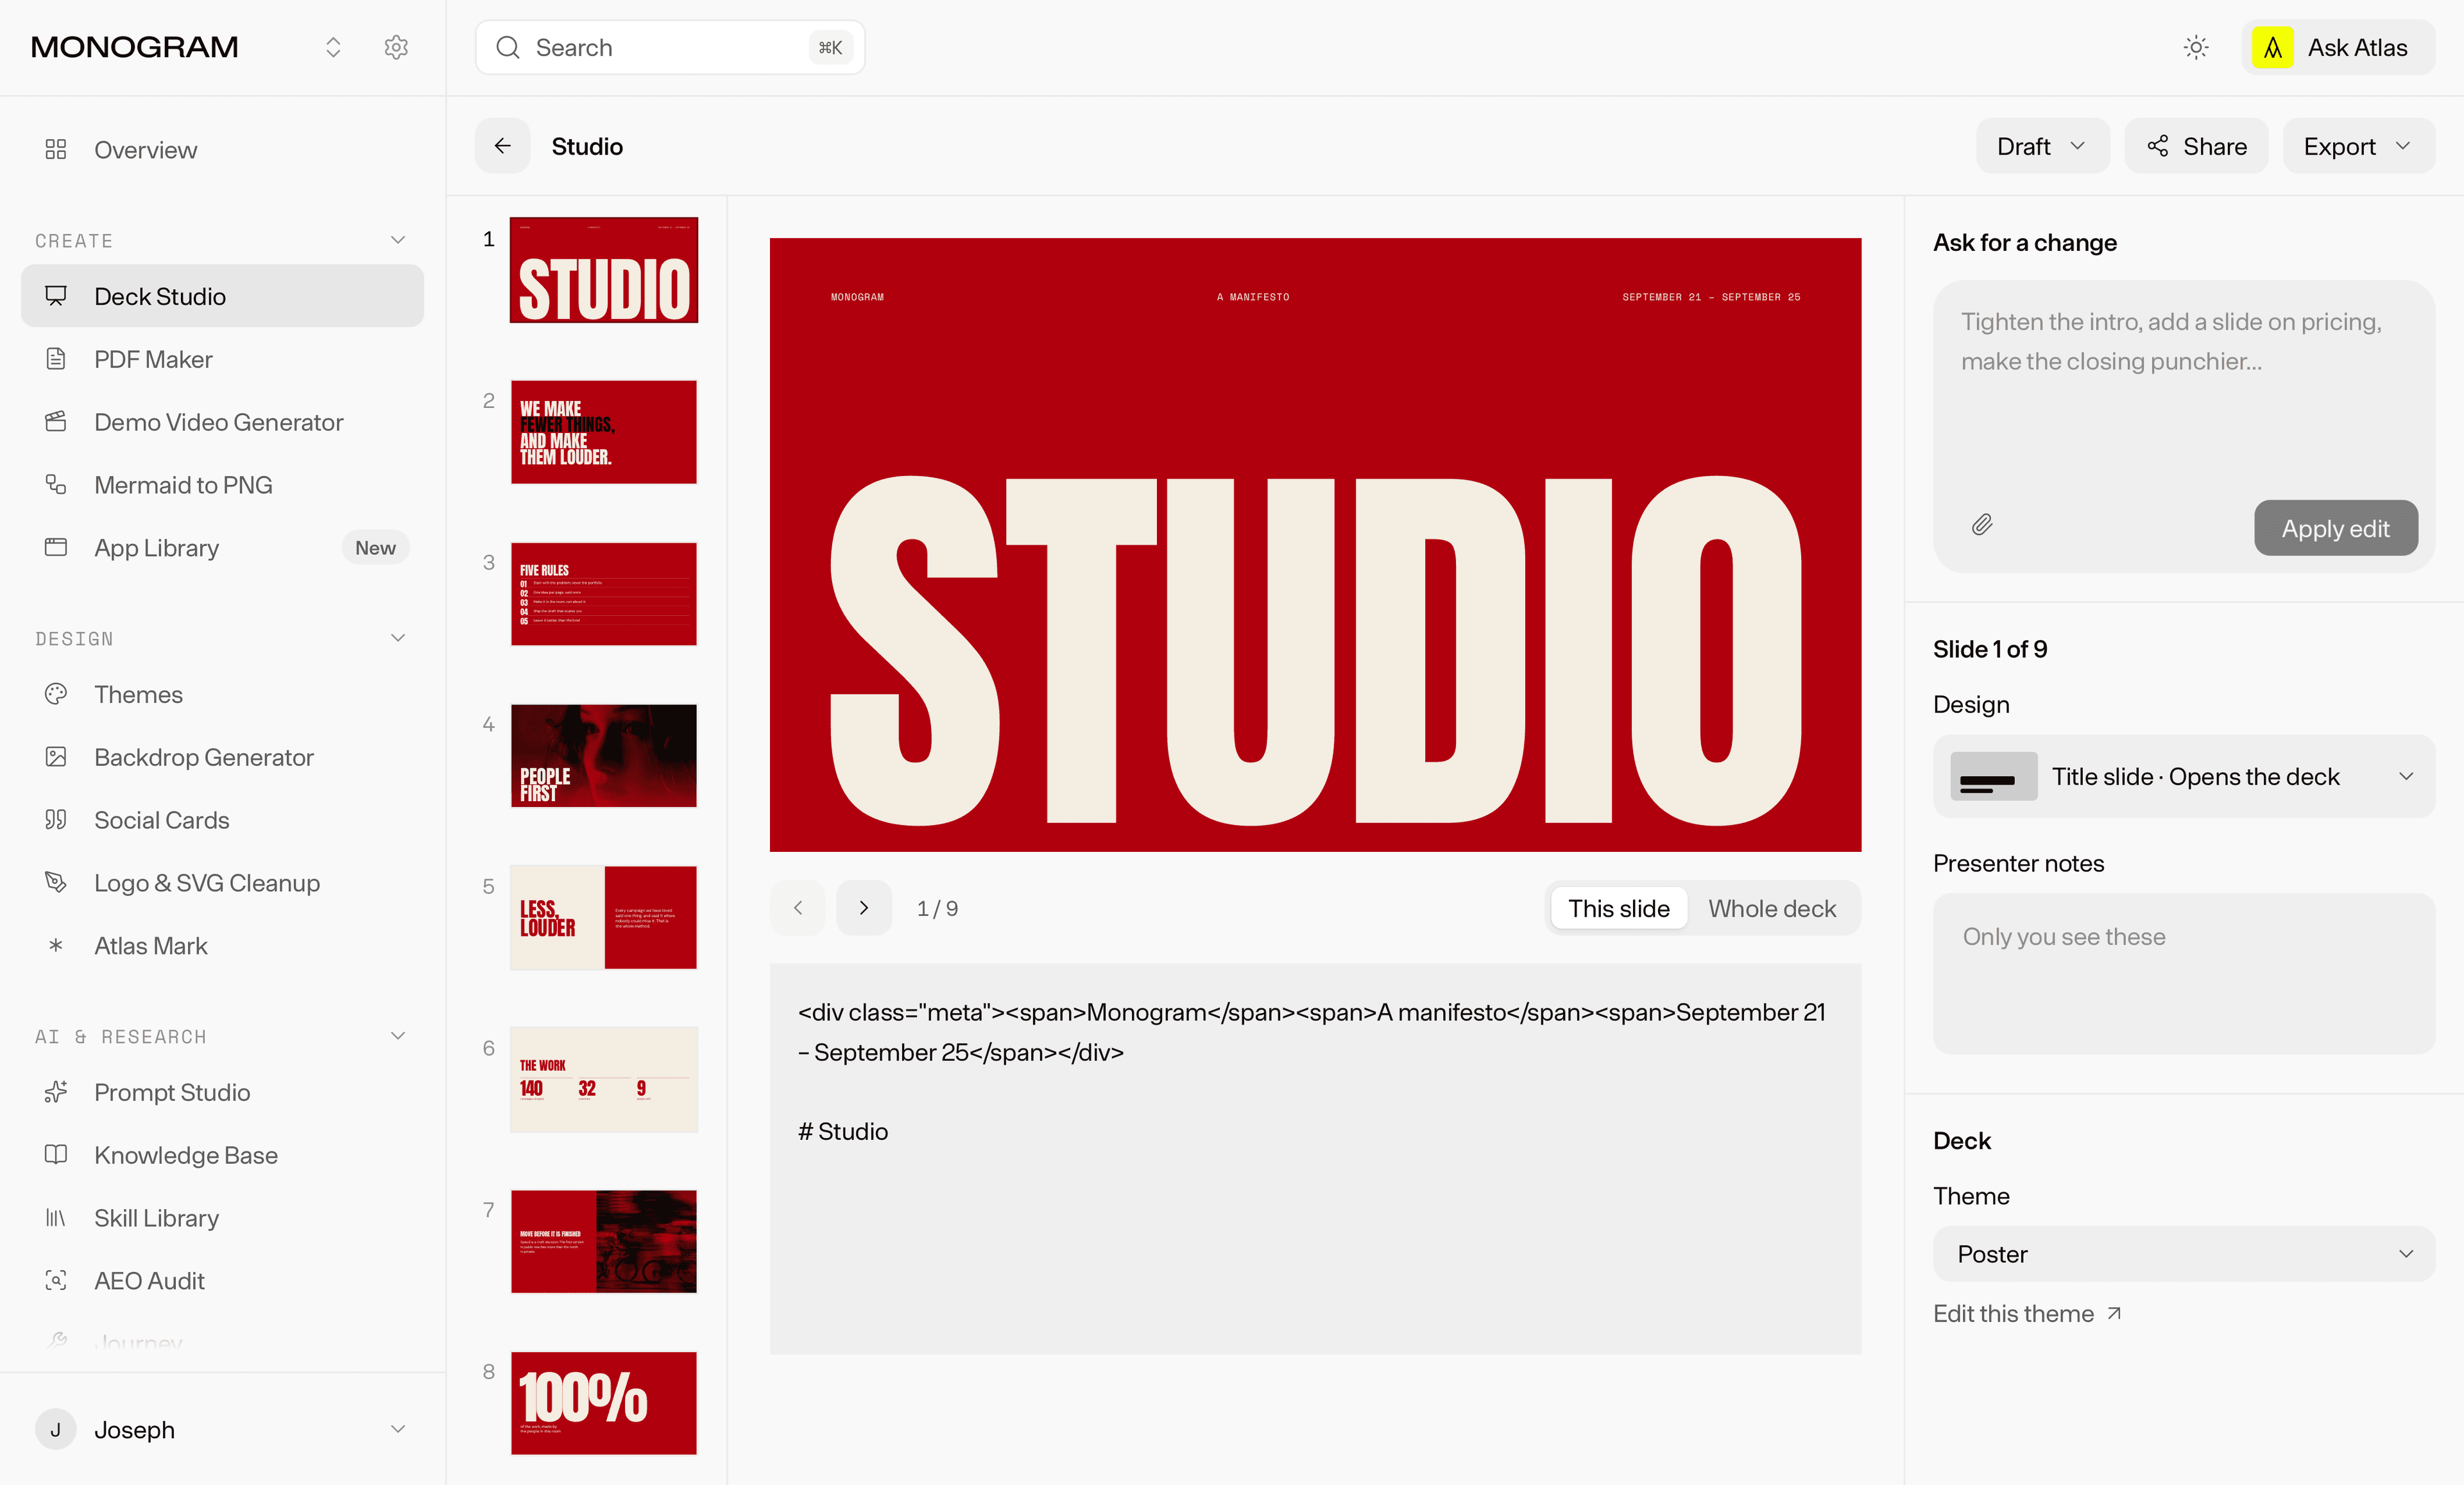
Task: Go back with the arrow beside Studio
Action: pos(502,146)
